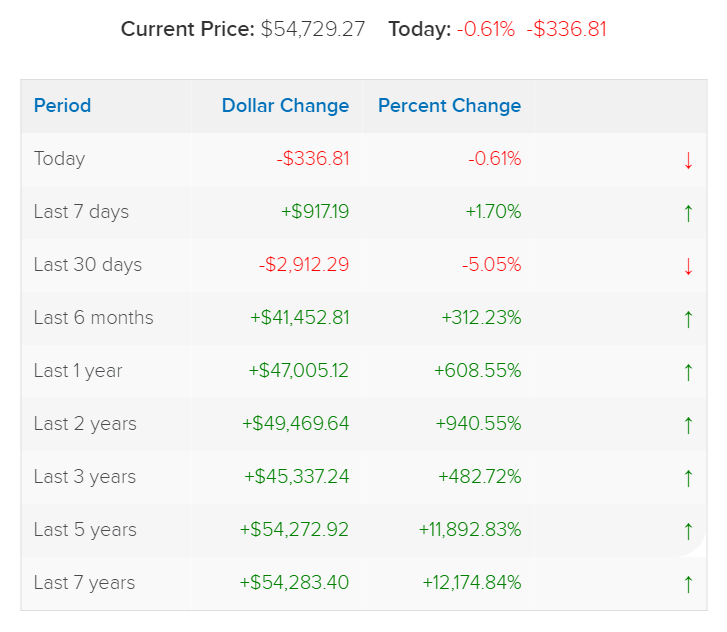Click the -$2,912.29 thirty-day dollar change

point(304,265)
